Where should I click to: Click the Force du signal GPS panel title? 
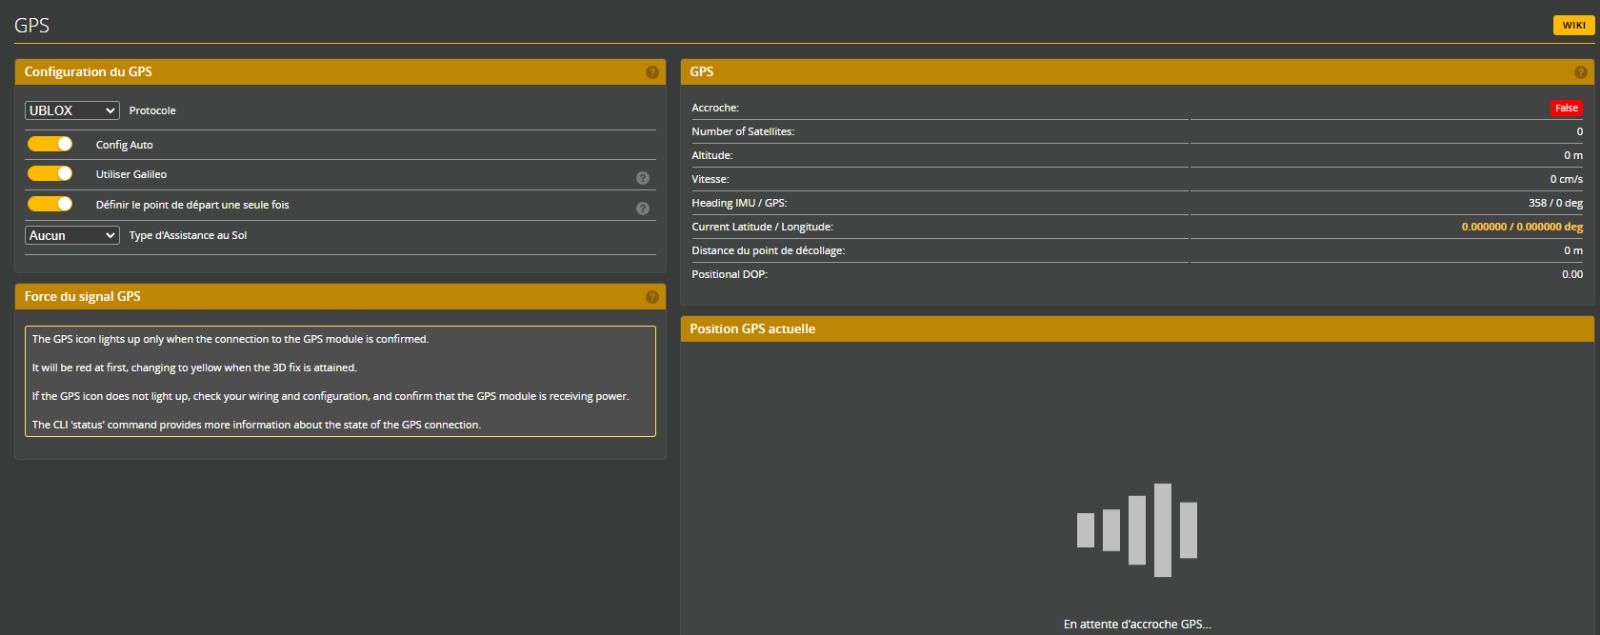[x=83, y=297]
